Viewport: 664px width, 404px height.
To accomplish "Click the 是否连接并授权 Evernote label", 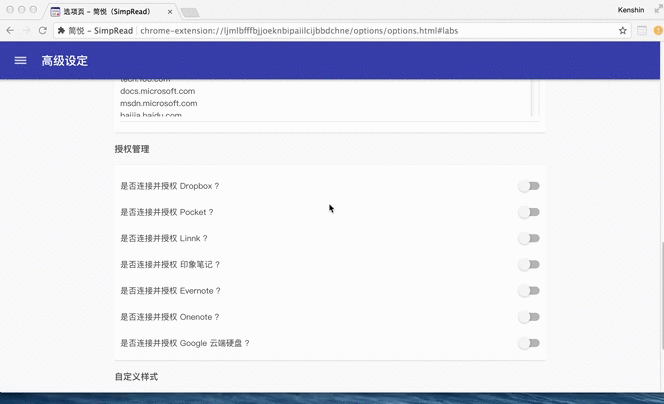I will coord(170,291).
